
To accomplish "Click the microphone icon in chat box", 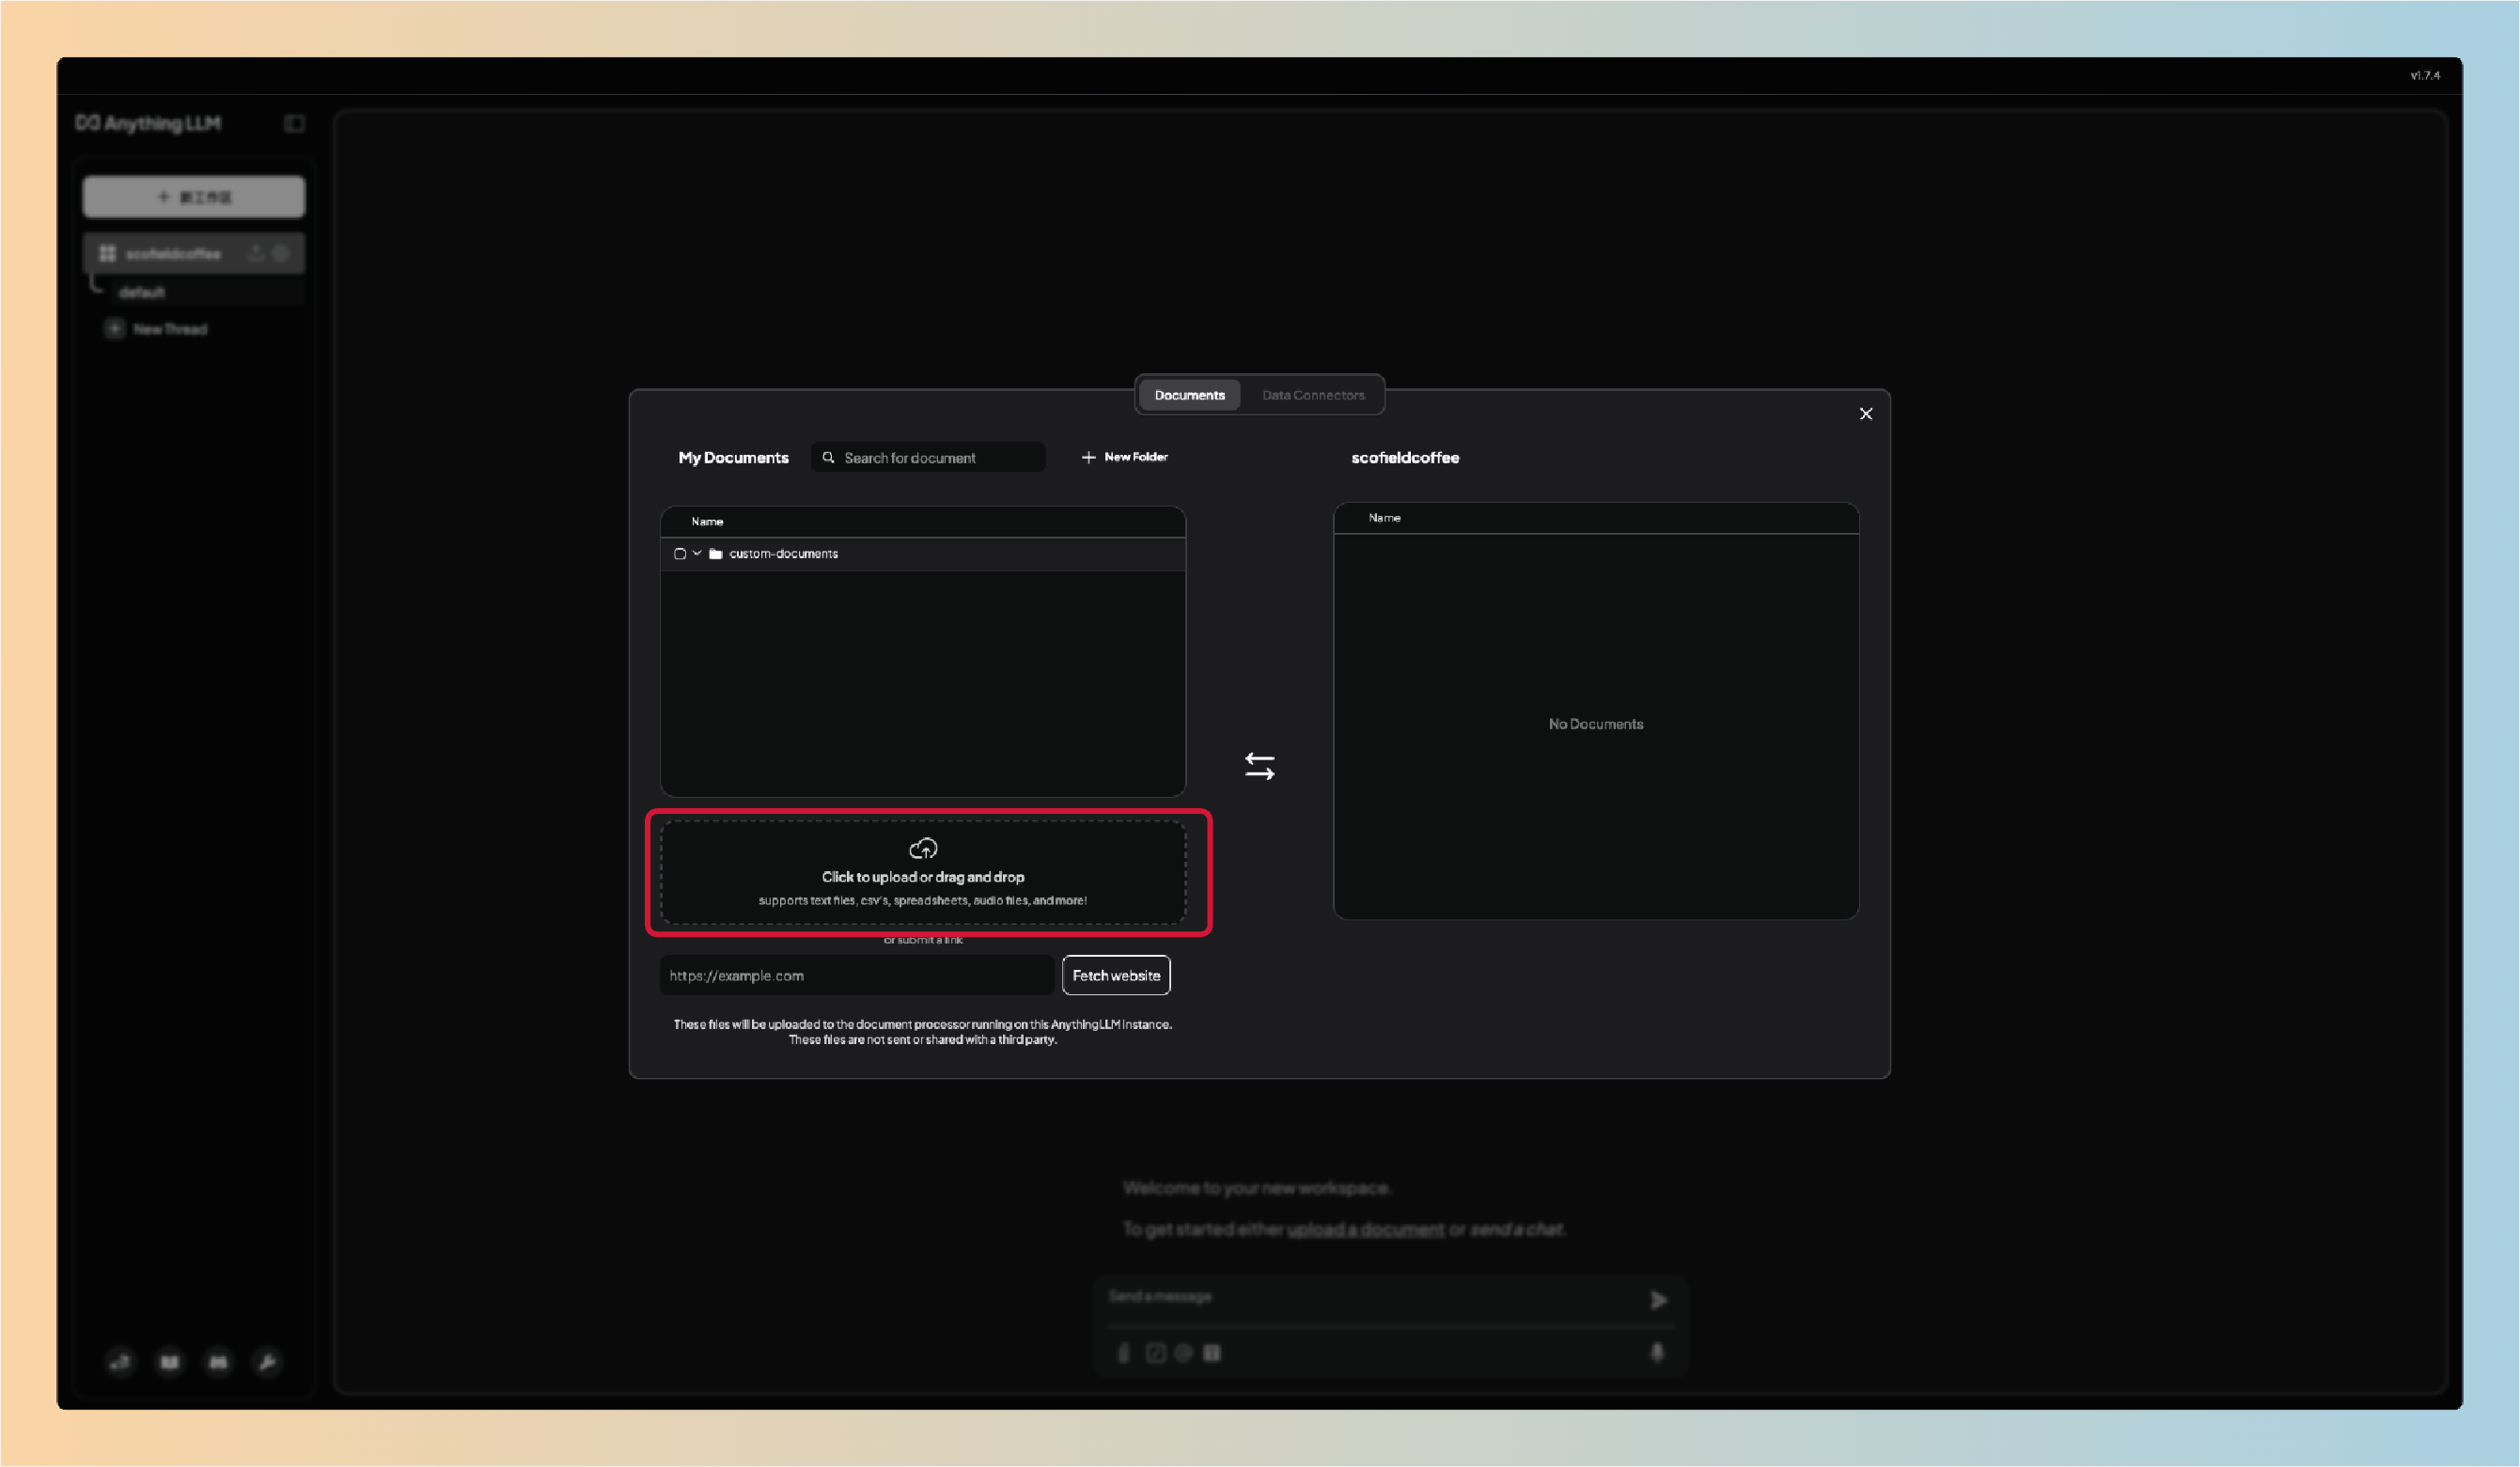I will (x=1657, y=1352).
